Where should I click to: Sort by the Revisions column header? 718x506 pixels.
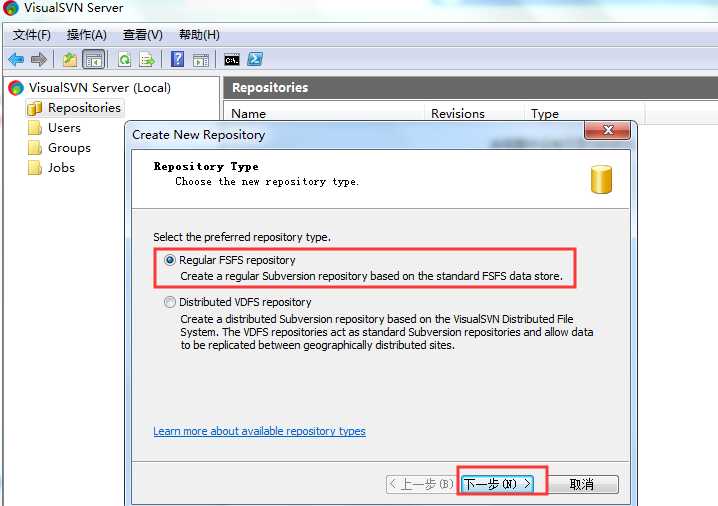click(x=474, y=114)
